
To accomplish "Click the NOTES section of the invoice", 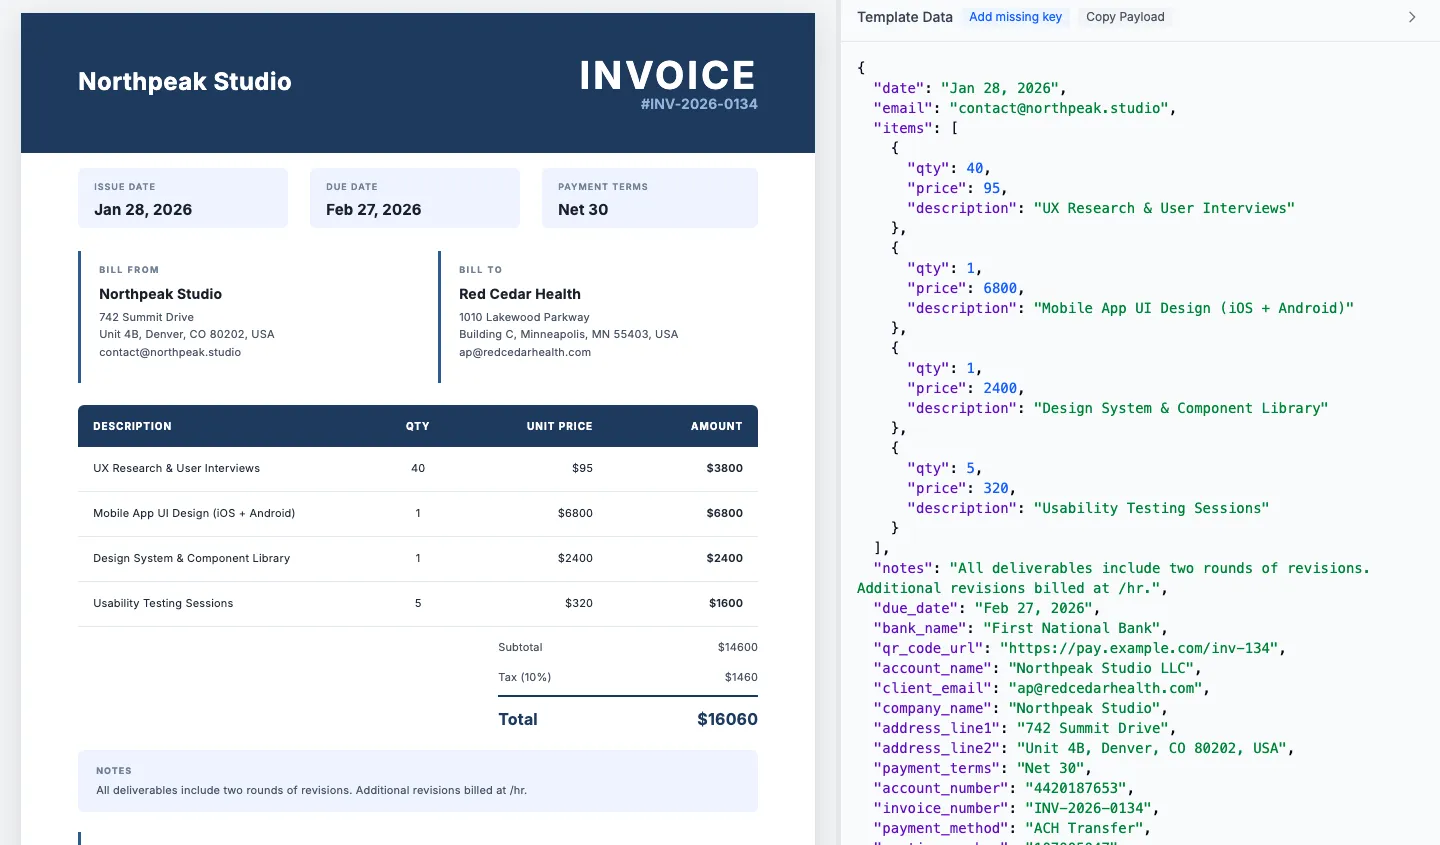I will [x=417, y=780].
